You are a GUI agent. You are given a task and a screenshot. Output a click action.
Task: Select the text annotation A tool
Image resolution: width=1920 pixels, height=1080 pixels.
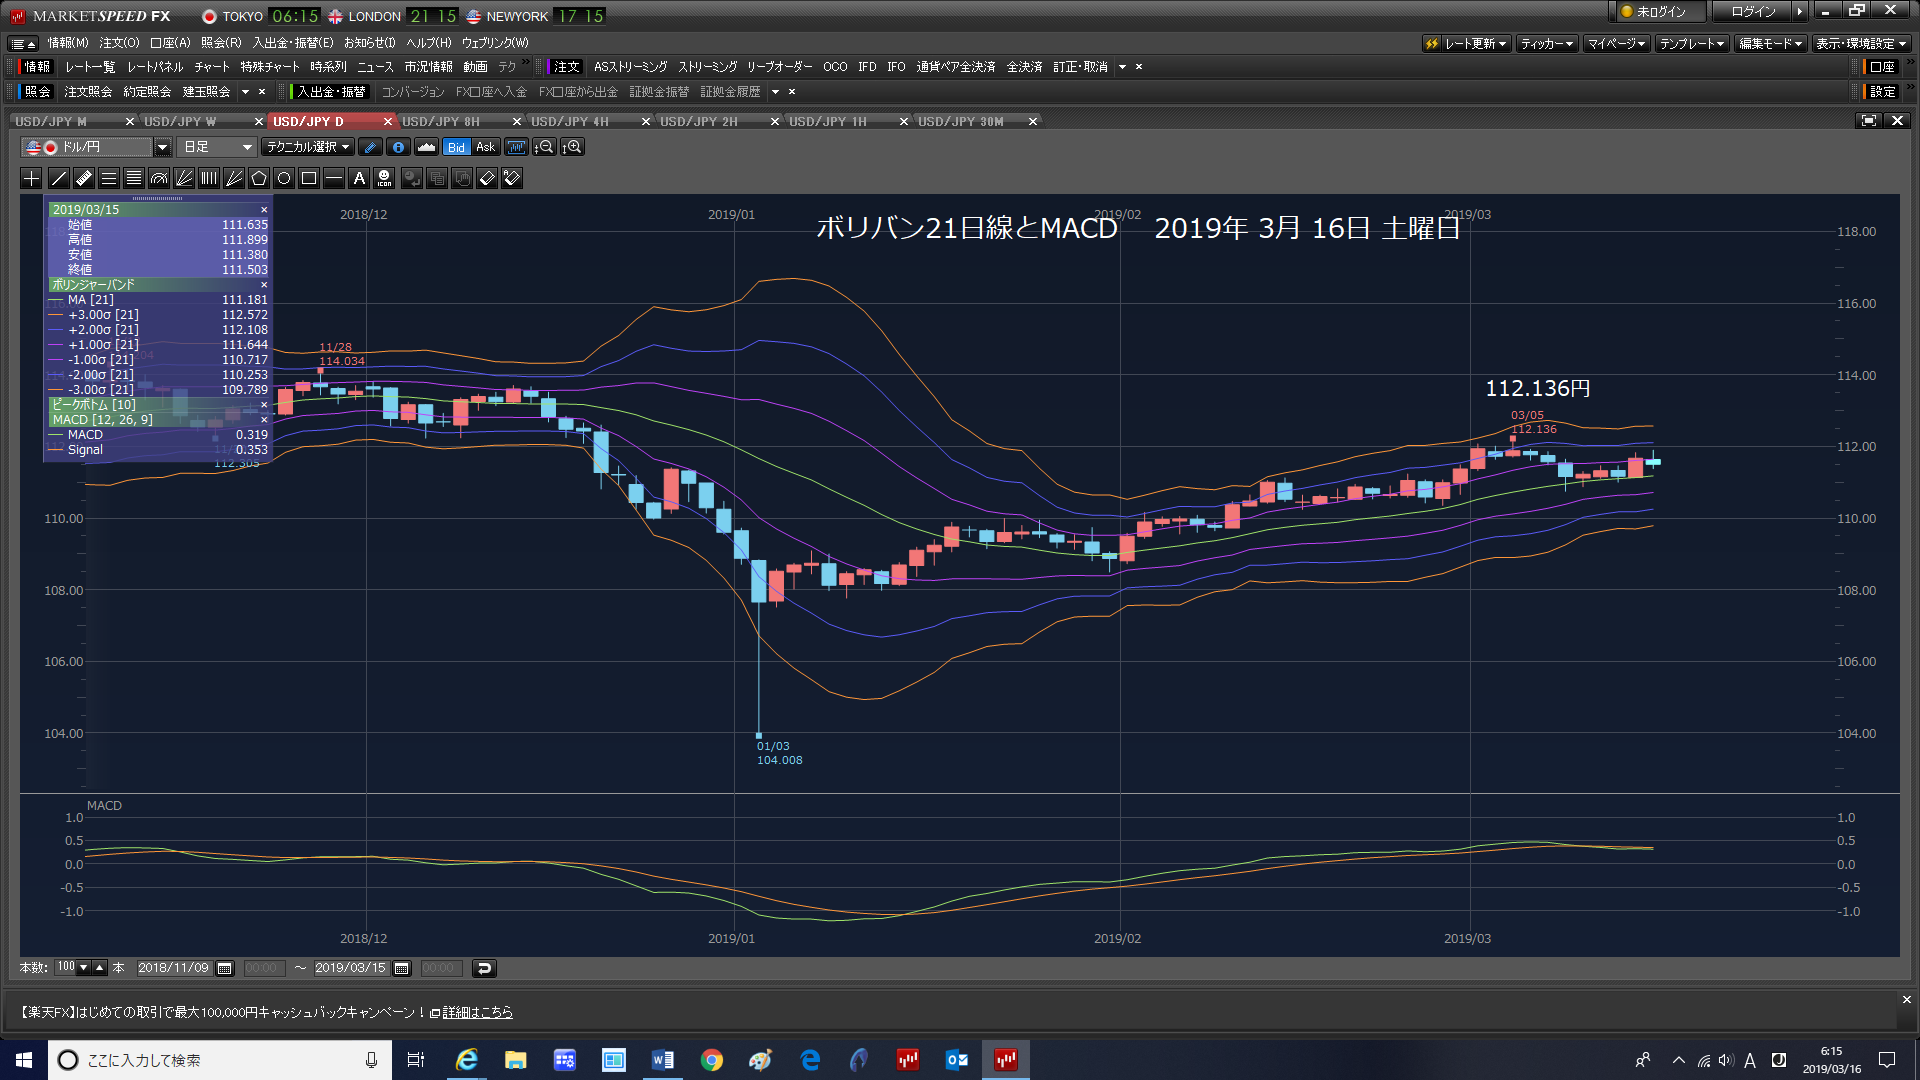(359, 178)
